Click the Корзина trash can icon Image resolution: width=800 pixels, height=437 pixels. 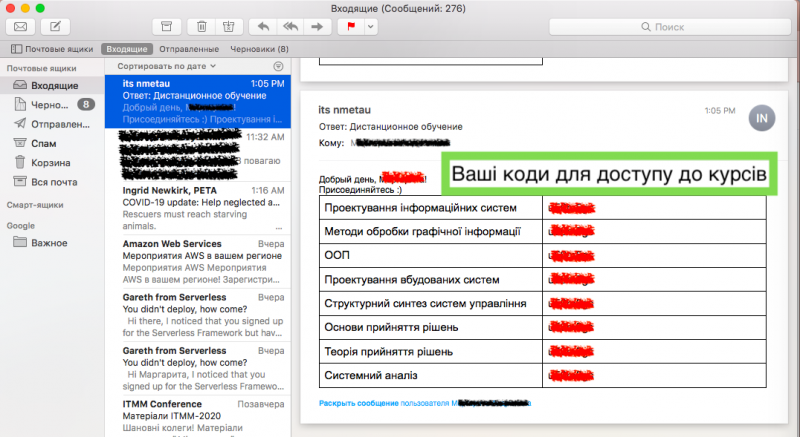(20, 162)
